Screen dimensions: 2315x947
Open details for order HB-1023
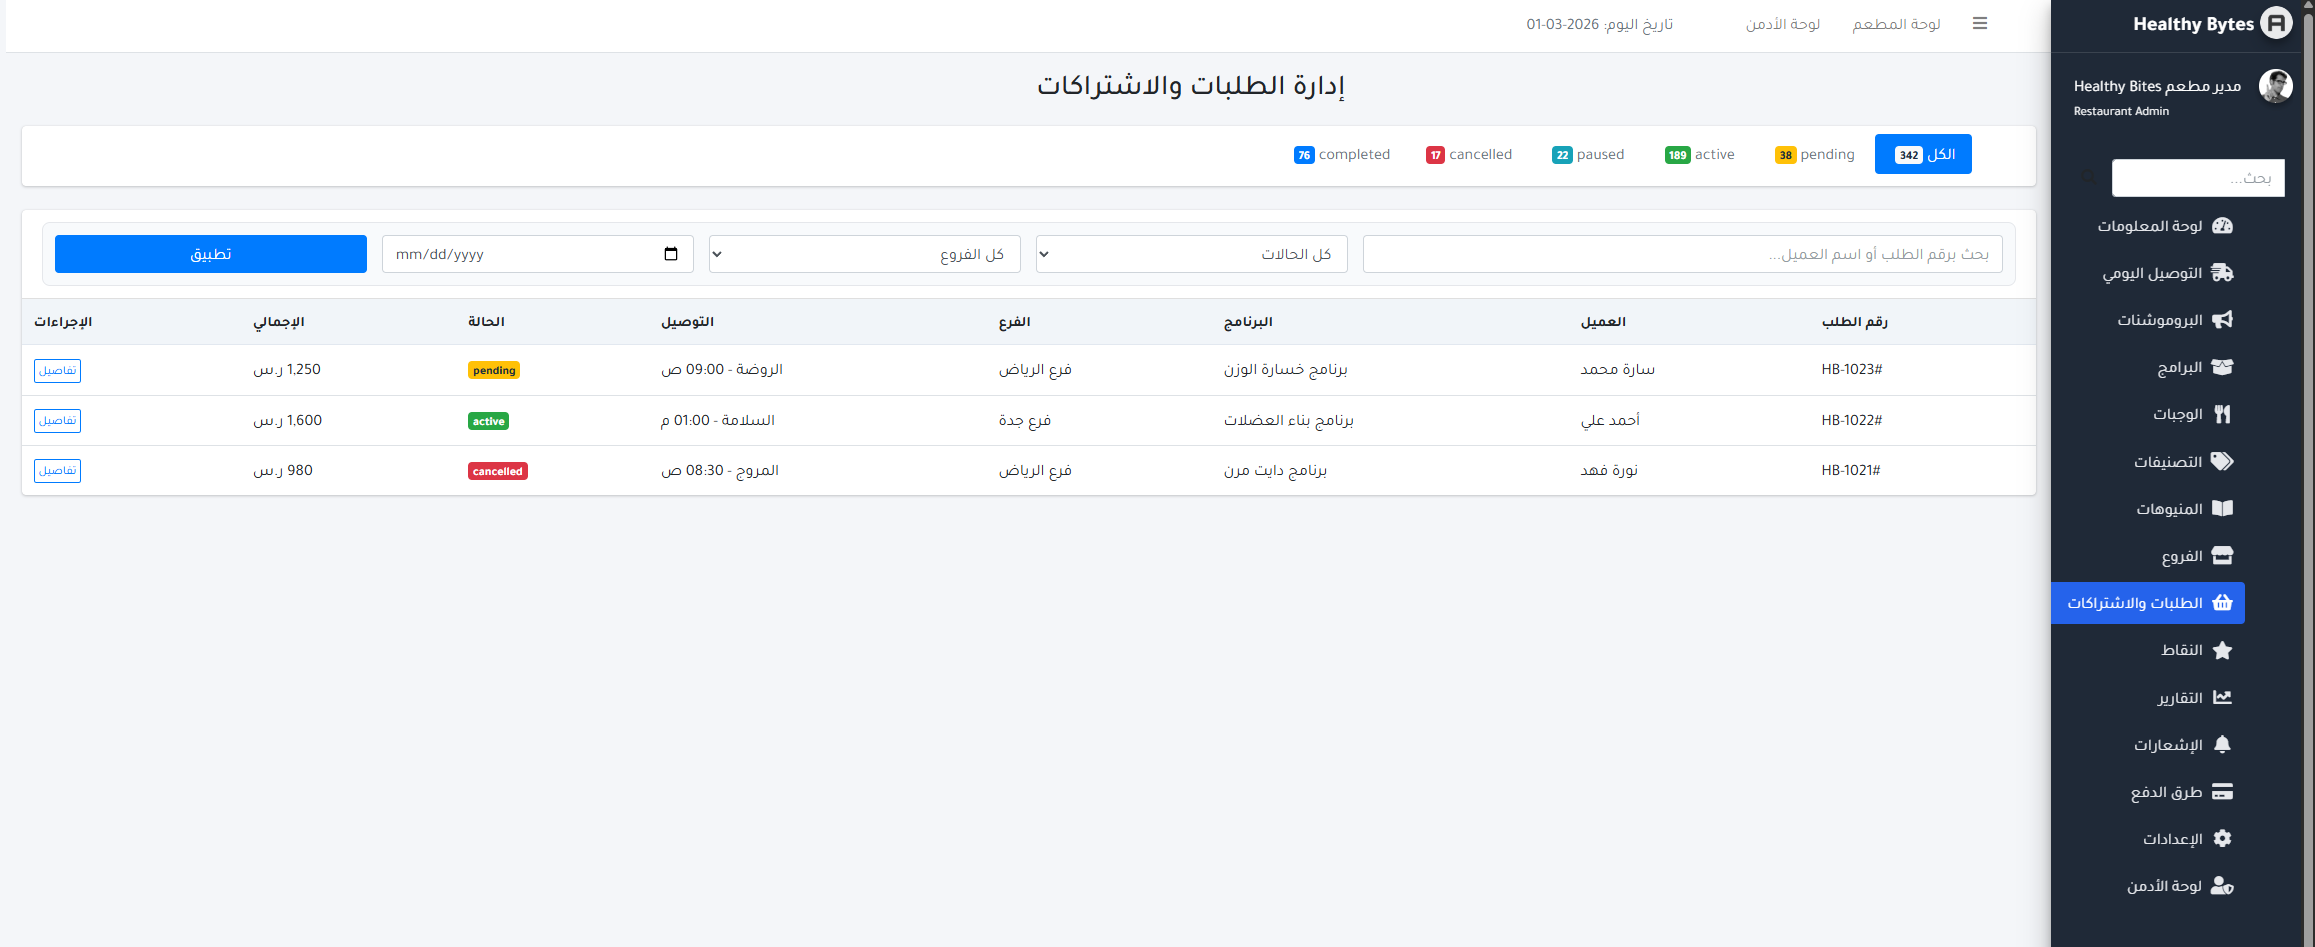57,370
